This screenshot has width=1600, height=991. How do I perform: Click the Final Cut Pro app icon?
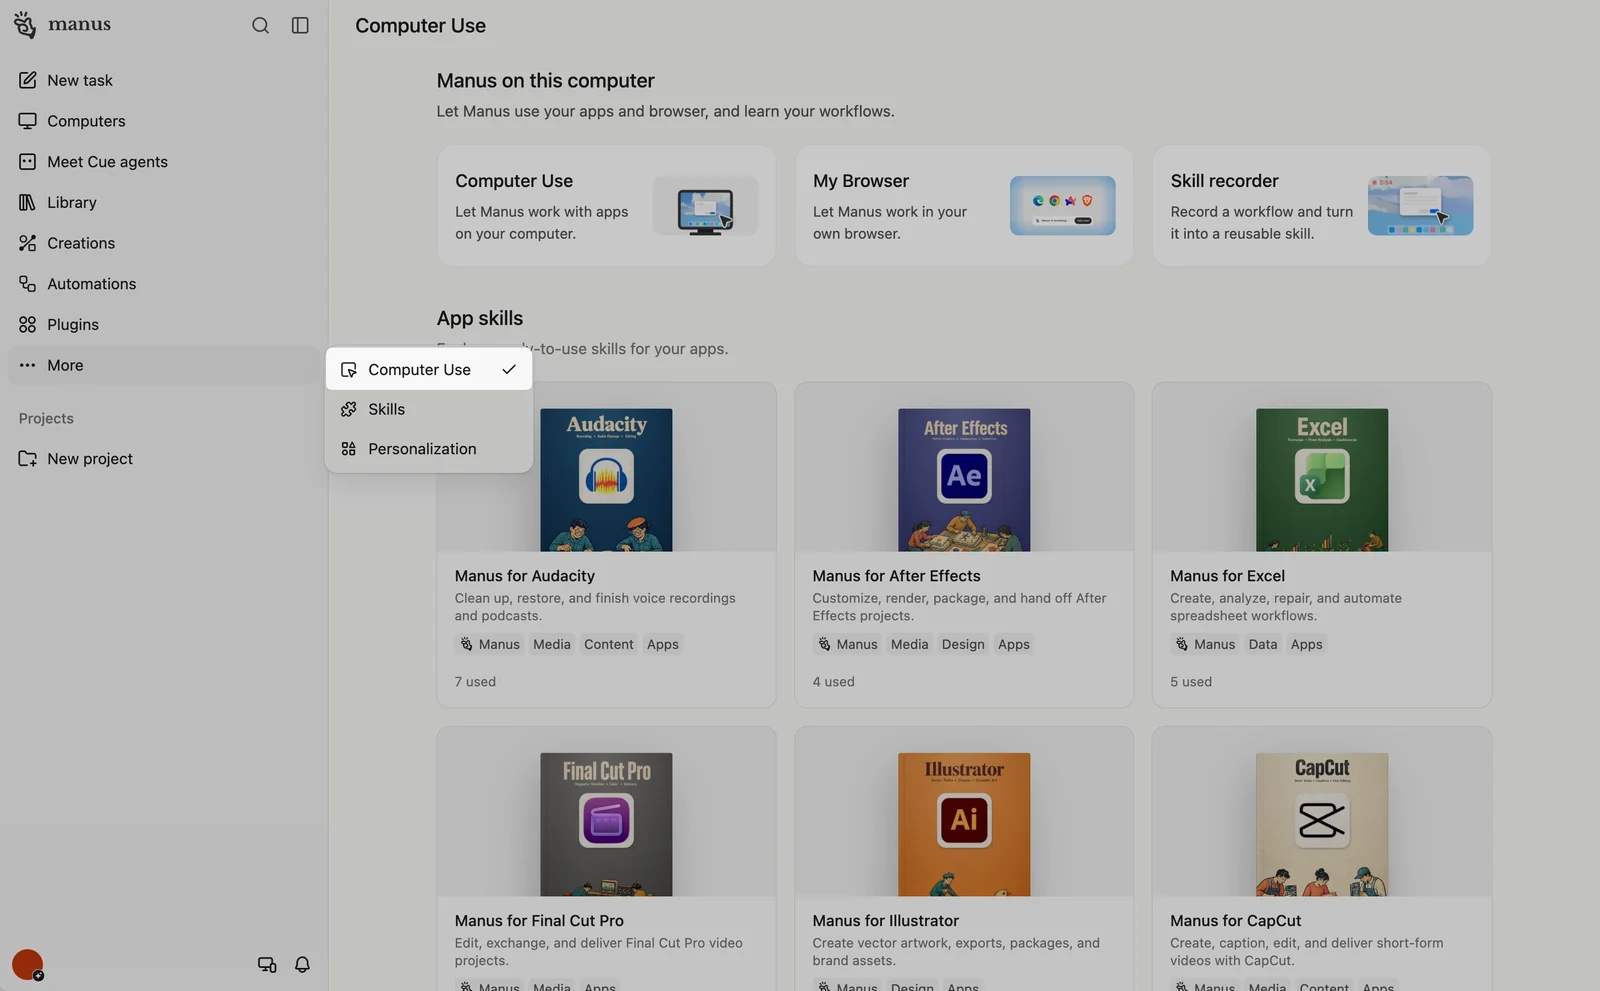606,821
